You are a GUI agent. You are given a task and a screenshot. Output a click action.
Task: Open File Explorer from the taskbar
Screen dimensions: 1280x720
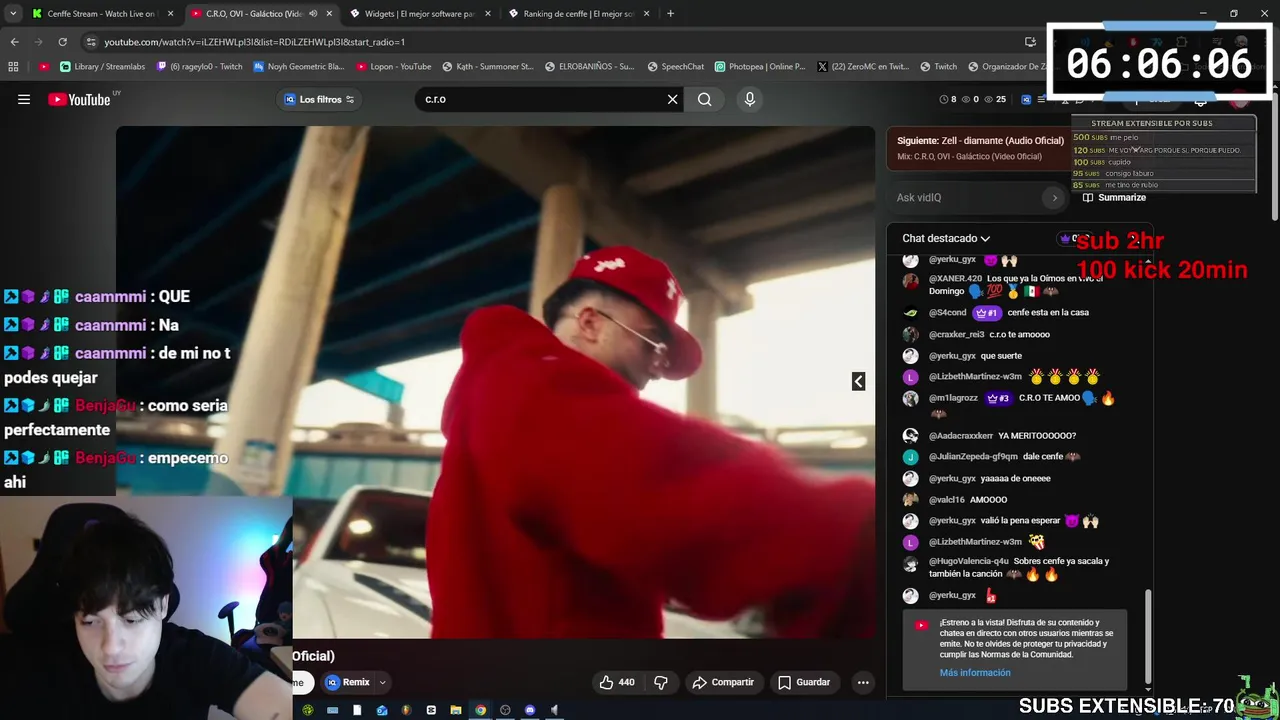point(455,710)
